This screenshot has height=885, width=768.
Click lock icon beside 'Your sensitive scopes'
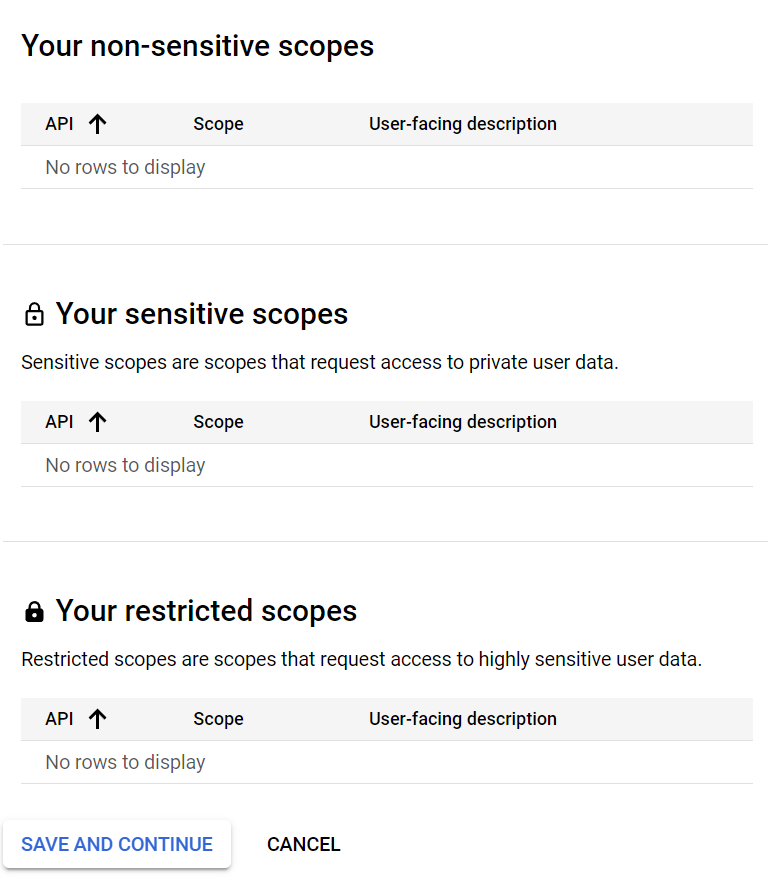click(34, 315)
